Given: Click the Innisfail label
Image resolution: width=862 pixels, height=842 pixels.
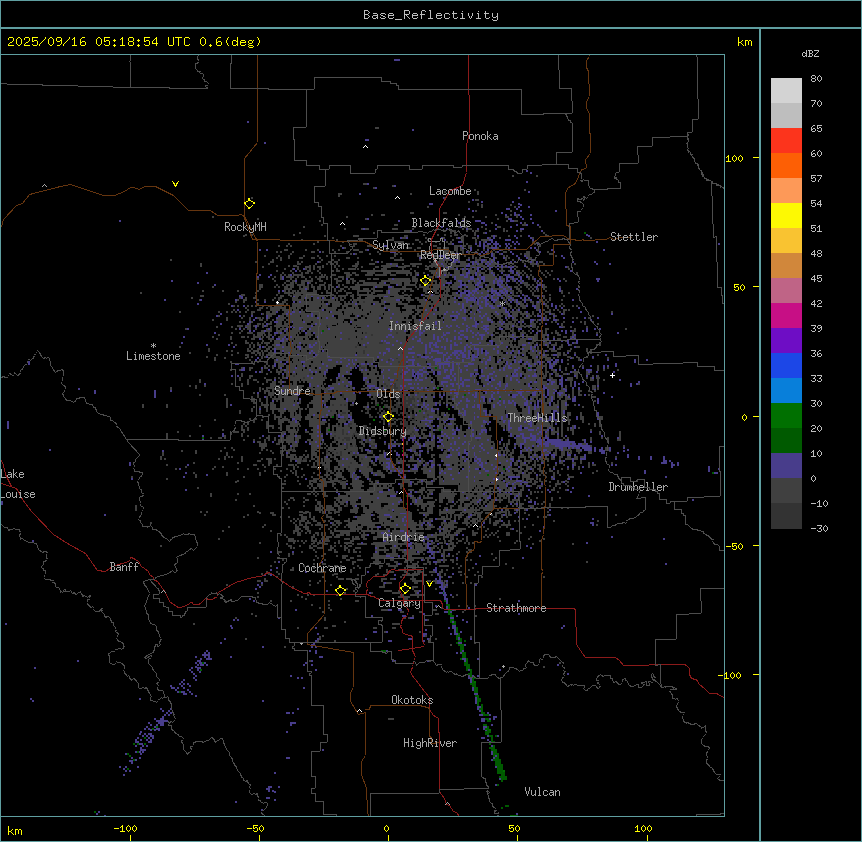Looking at the screenshot, I should 415,326.
